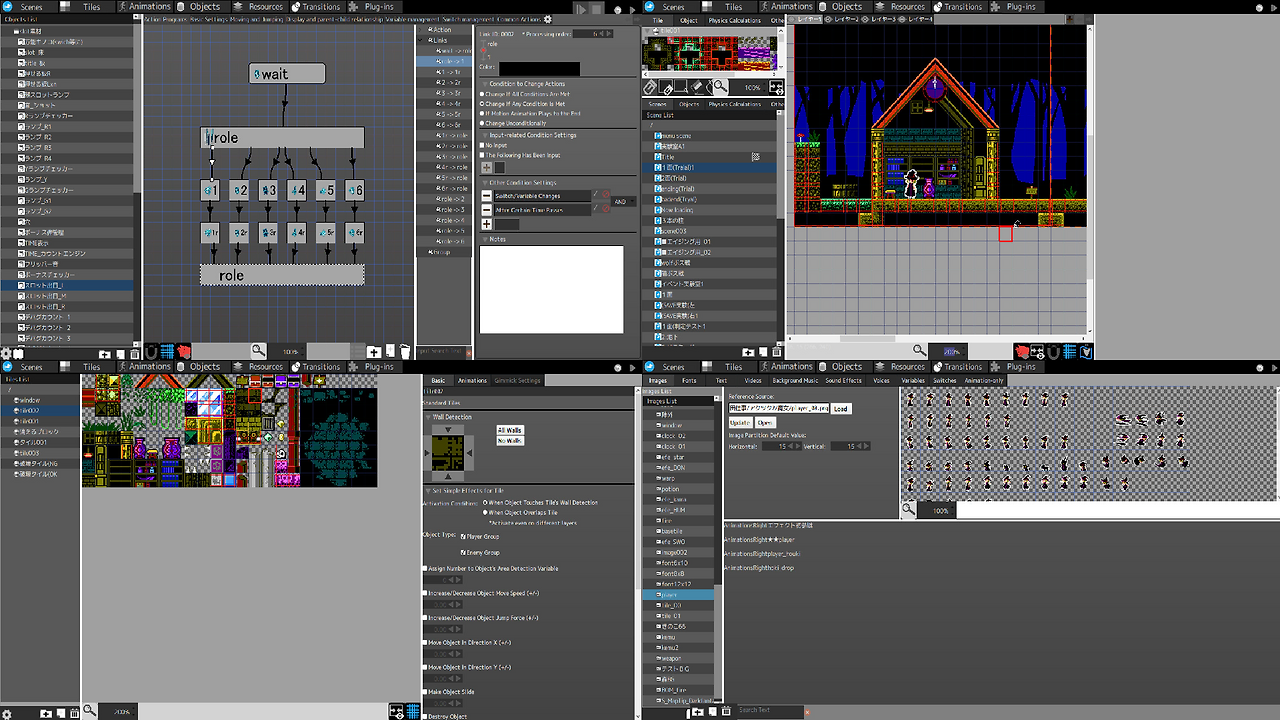Collapse the Wall Detection section
Viewport: 1280px width, 720px height.
(428, 417)
